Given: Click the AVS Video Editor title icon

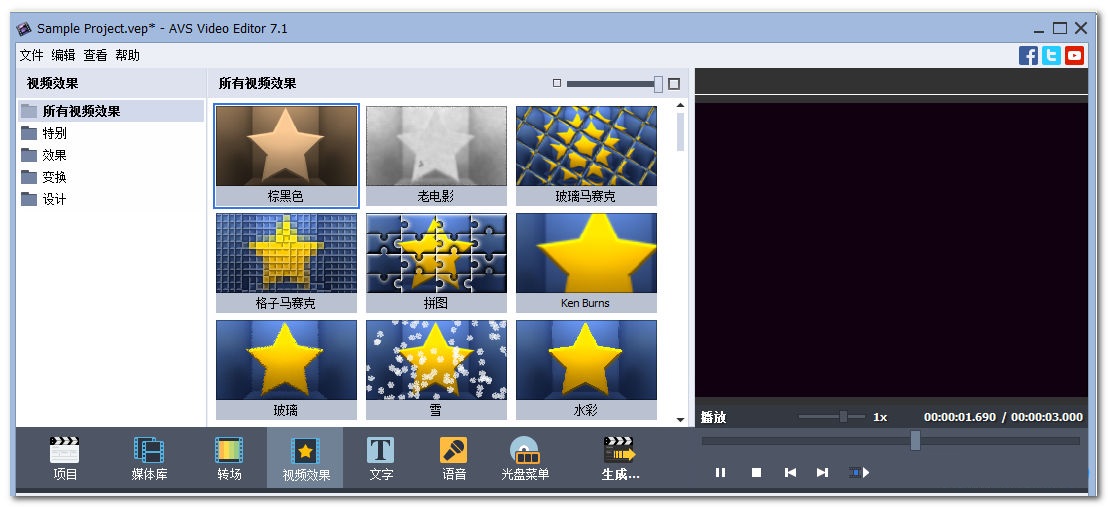Looking at the screenshot, I should point(25,28).
